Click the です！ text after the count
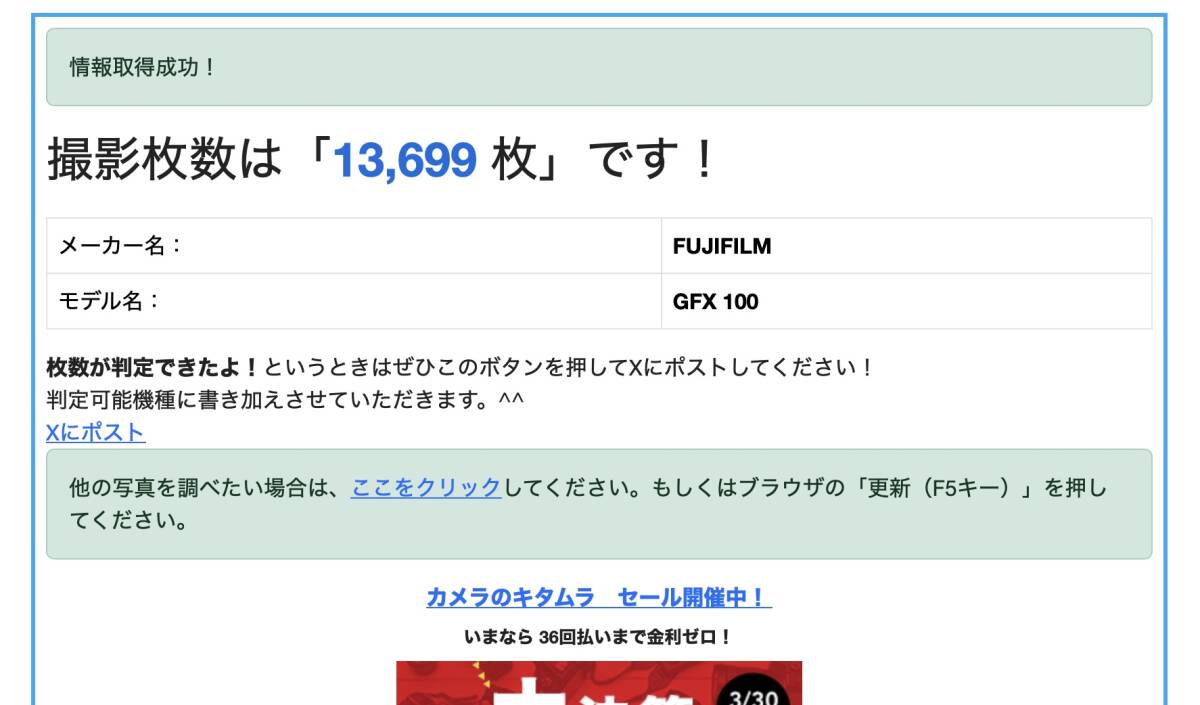The width and height of the screenshot is (1200, 705). point(652,161)
